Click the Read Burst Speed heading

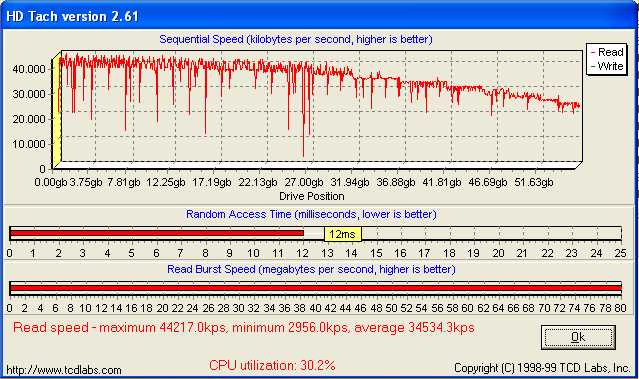pyautogui.click(x=311, y=269)
